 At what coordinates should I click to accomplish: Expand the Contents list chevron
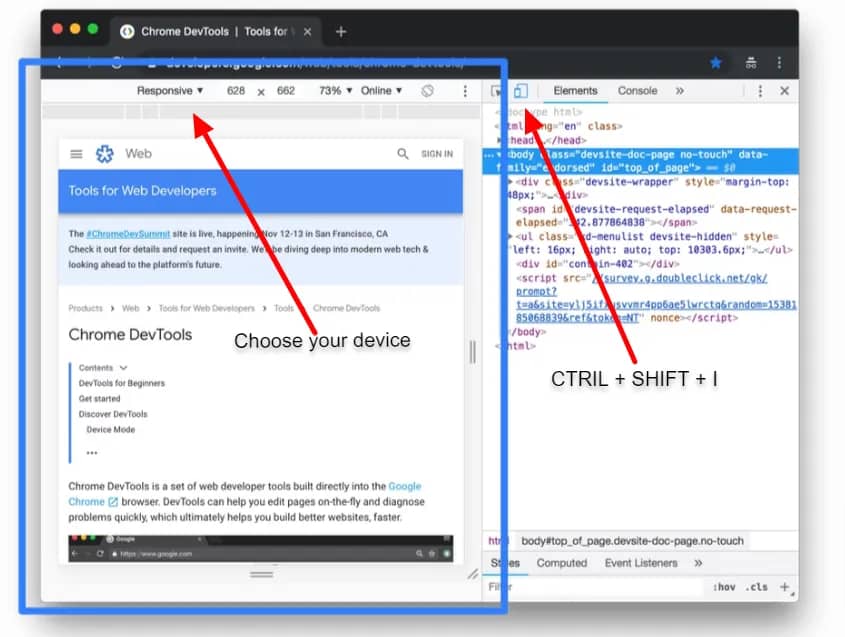[x=123, y=368]
